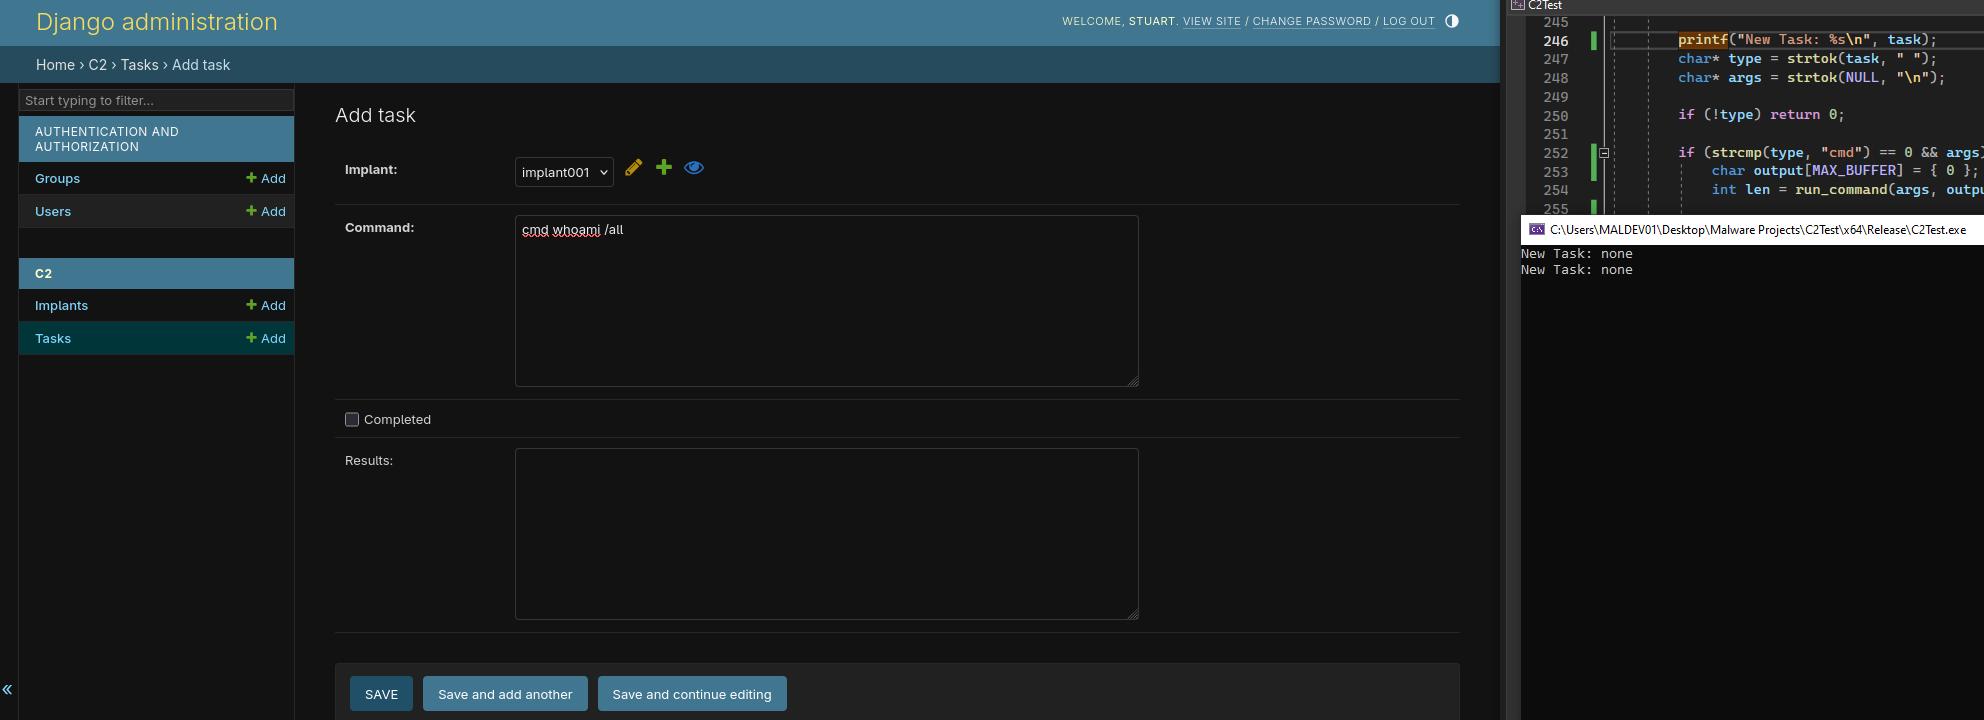This screenshot has width=1984, height=720.
Task: Click inside the Results text area
Action: [826, 533]
